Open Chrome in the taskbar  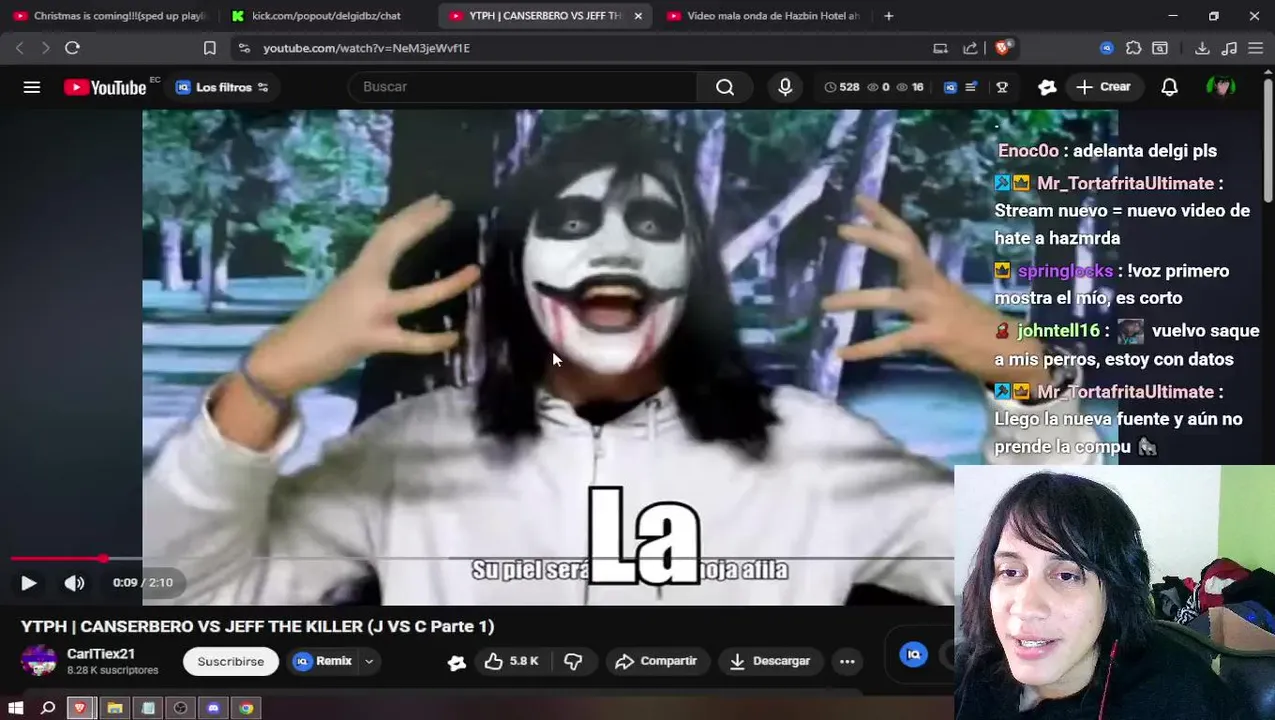(246, 708)
